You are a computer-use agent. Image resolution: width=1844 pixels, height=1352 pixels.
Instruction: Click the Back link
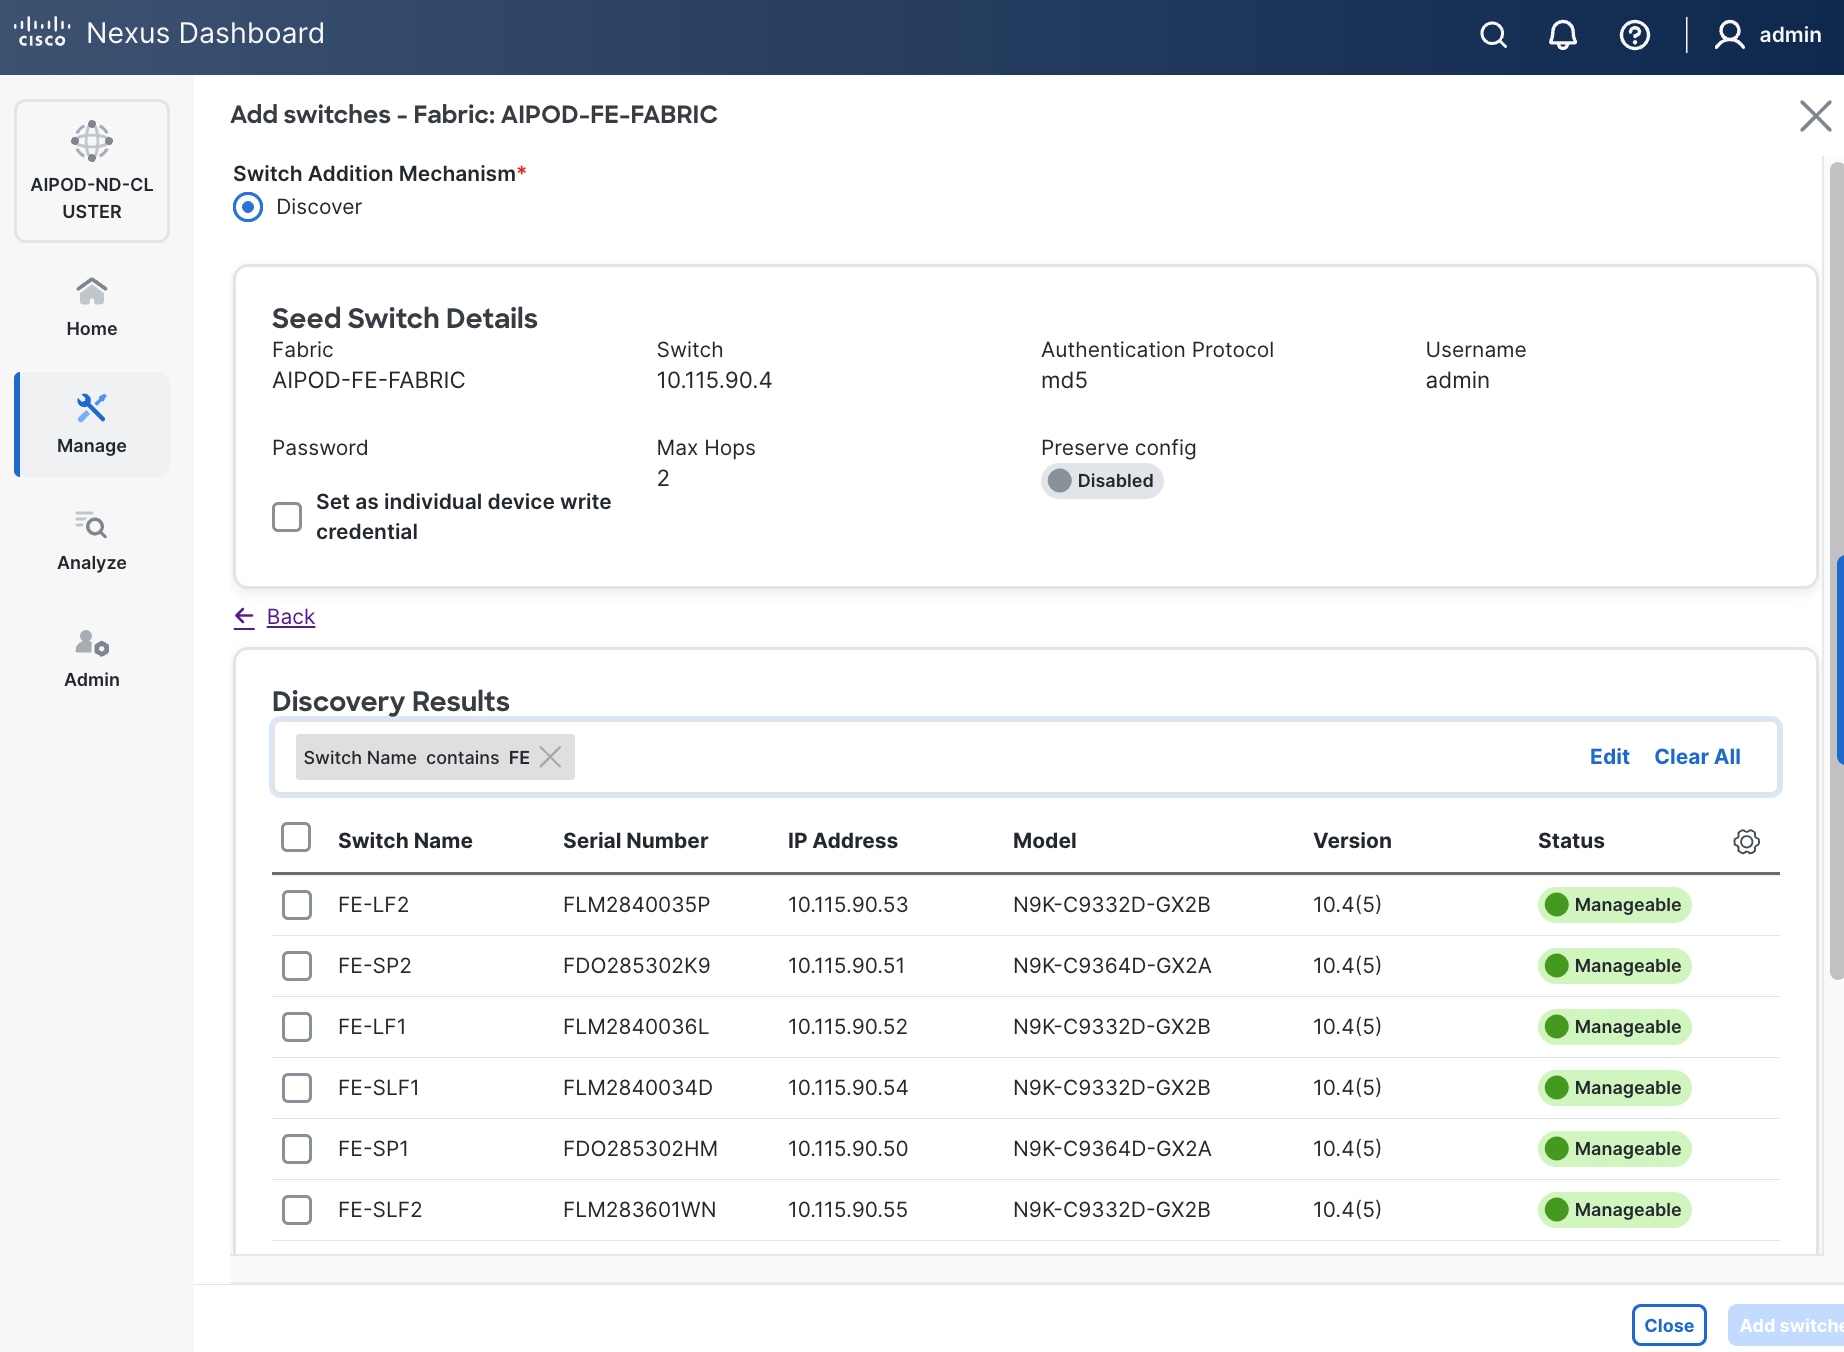290,617
